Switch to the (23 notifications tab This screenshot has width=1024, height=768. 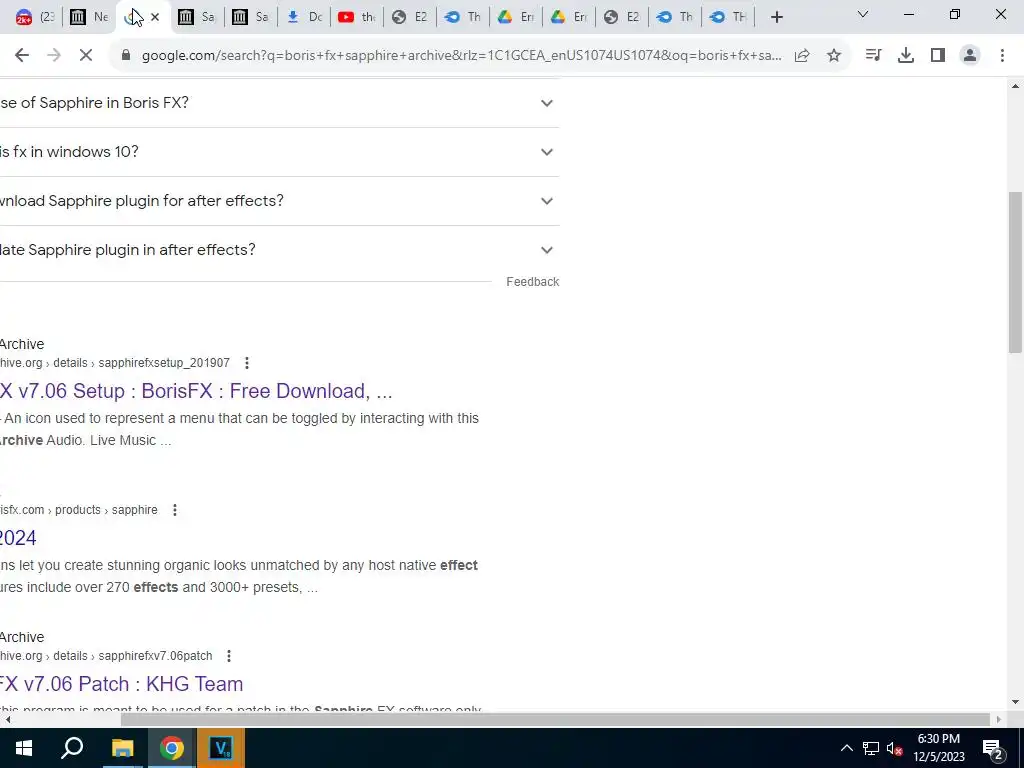pyautogui.click(x=35, y=17)
